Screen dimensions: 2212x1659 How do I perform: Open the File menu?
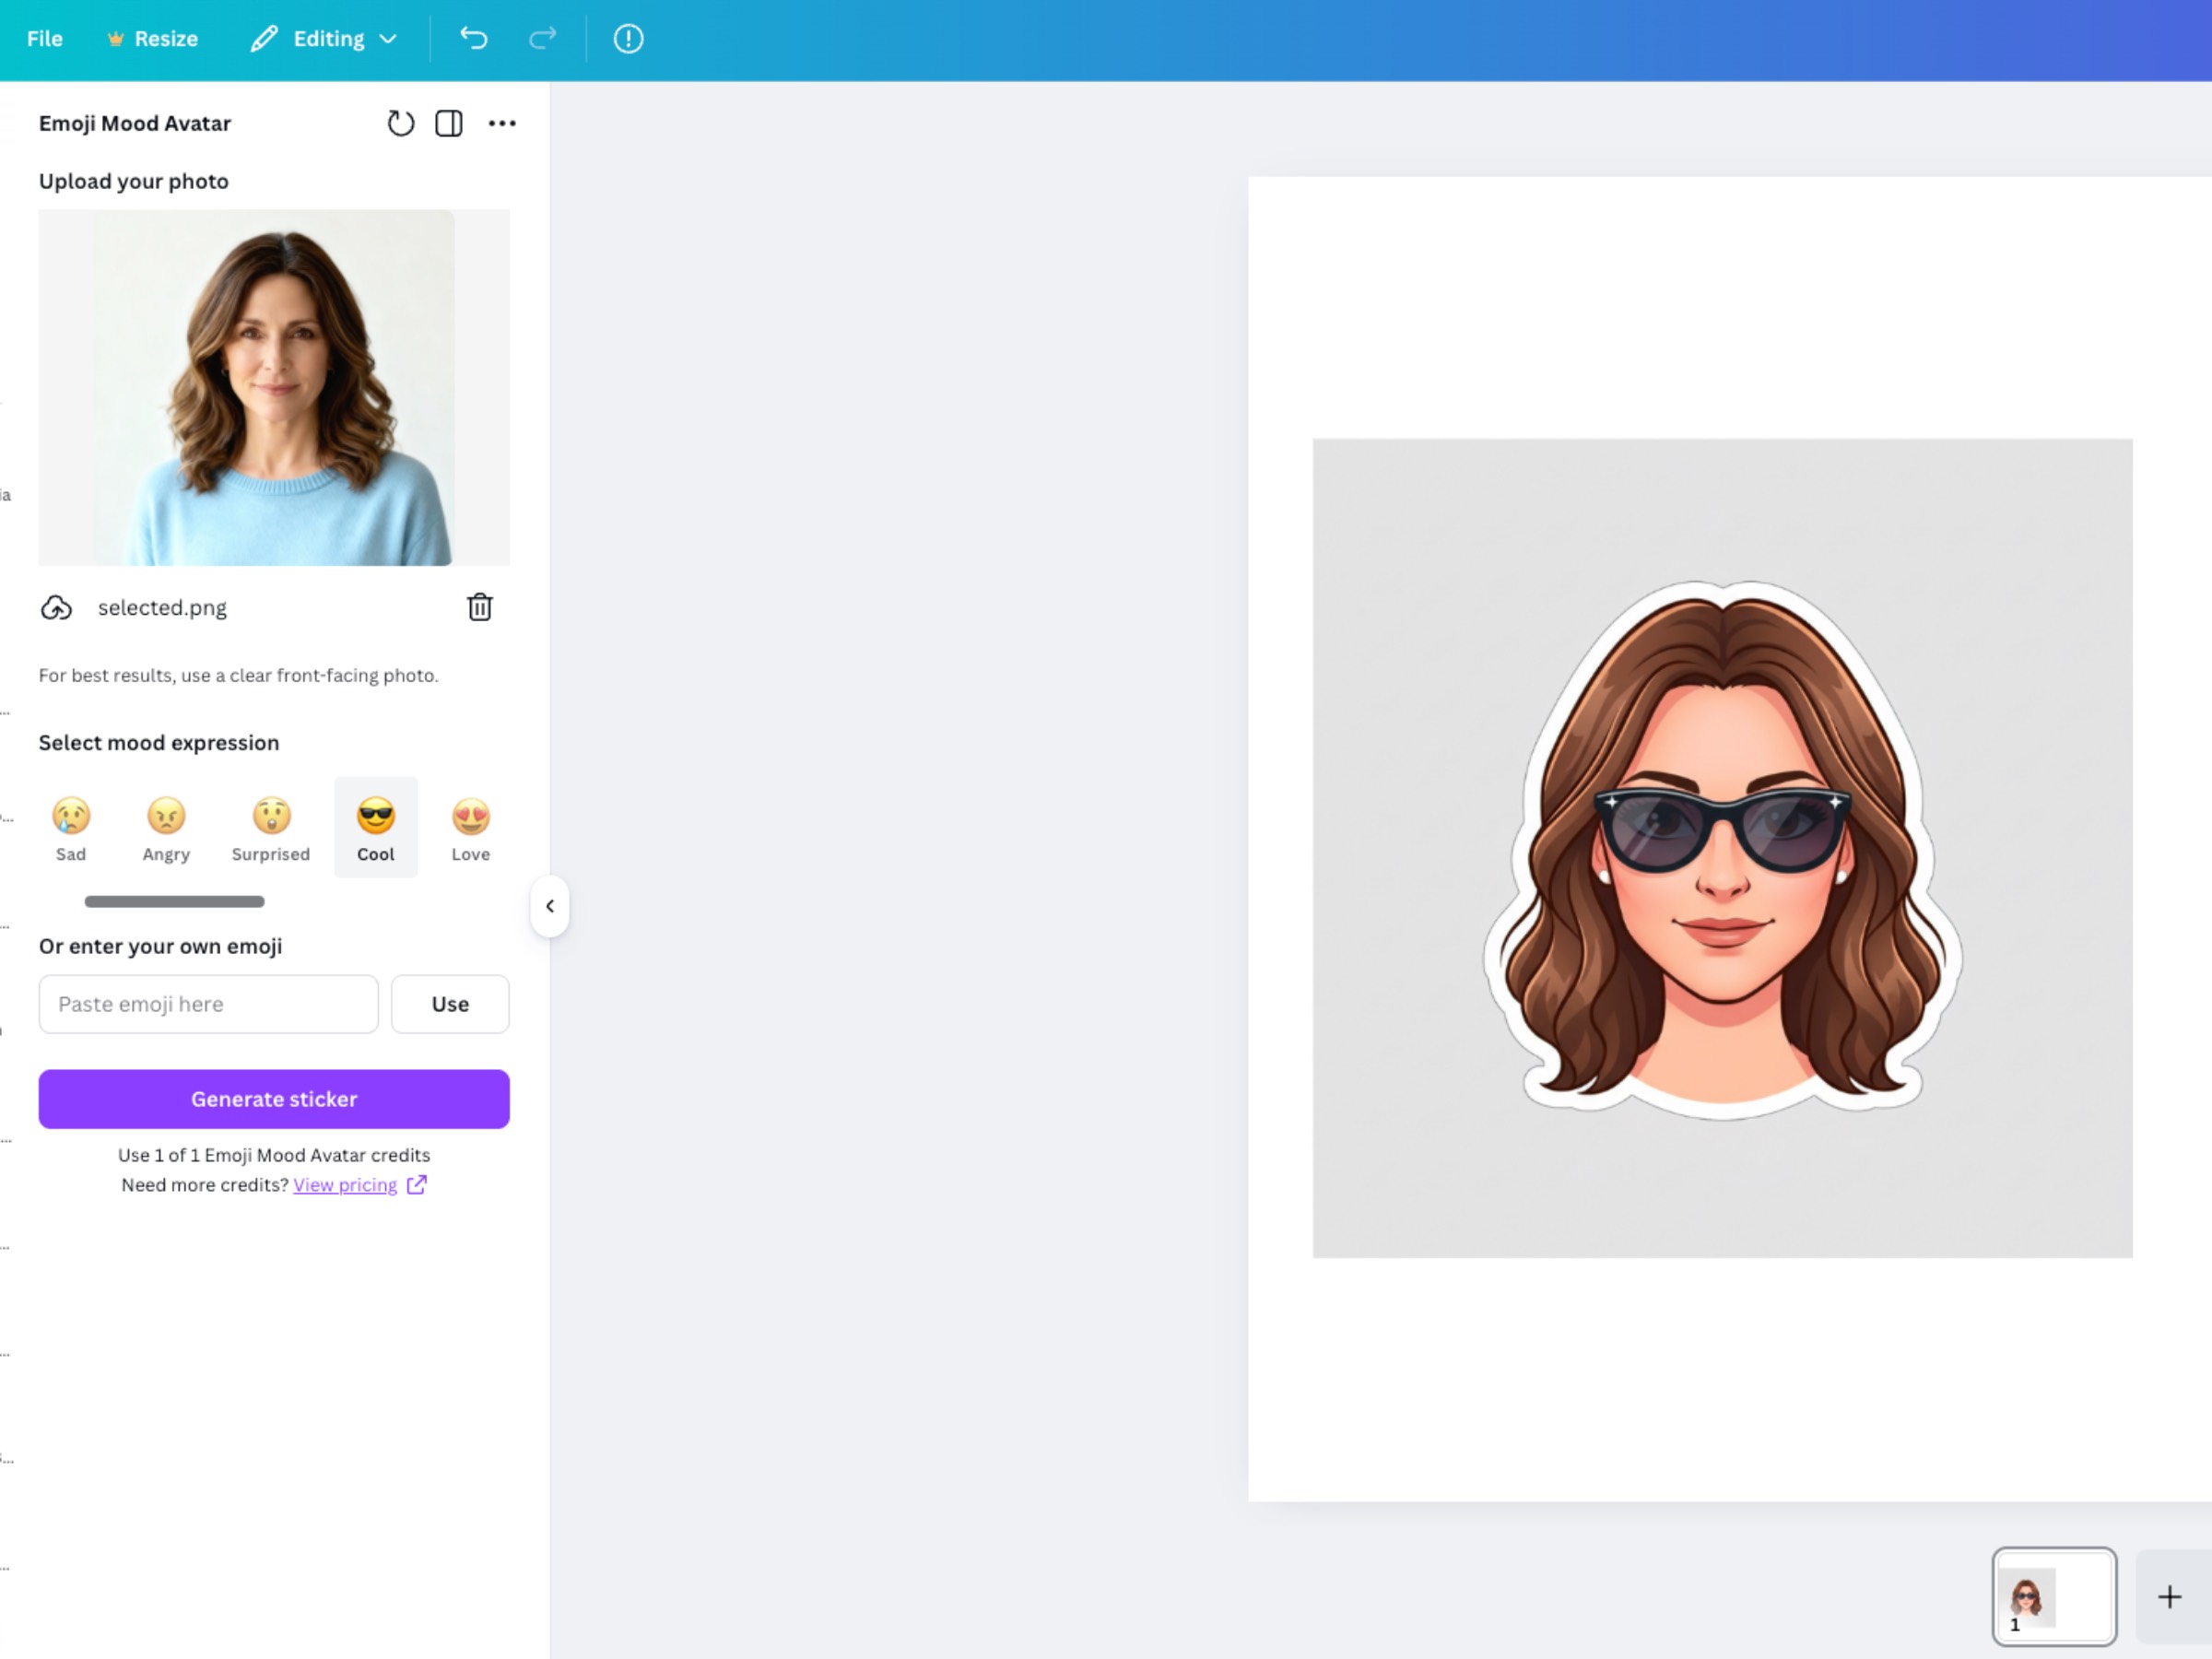tap(44, 39)
